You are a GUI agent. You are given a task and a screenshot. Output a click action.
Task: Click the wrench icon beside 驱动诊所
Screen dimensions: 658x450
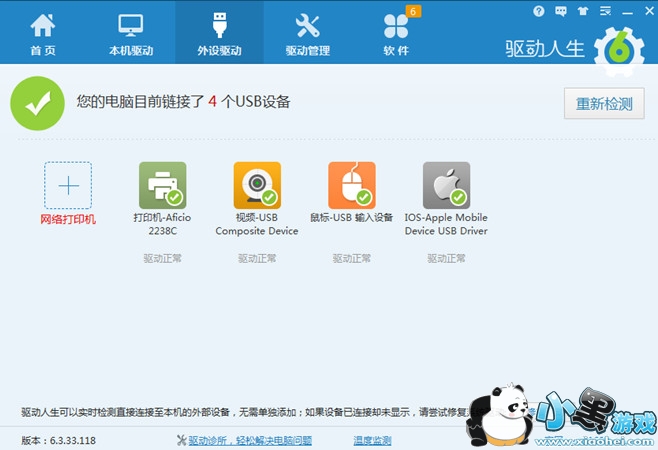[181, 440]
